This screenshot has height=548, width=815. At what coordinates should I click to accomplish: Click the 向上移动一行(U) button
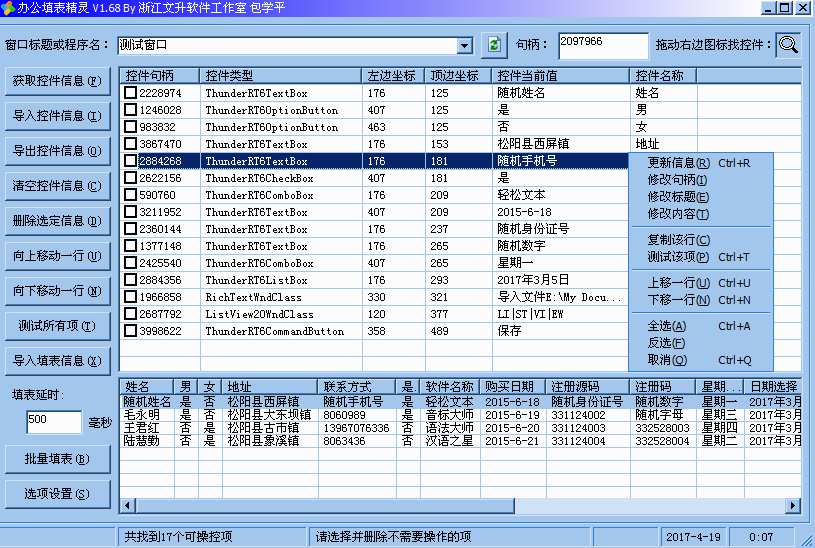(x=58, y=256)
